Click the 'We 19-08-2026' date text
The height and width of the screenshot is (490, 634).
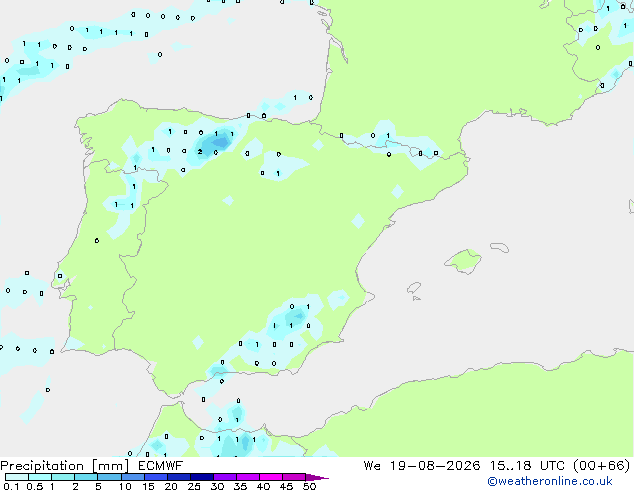[422, 465]
